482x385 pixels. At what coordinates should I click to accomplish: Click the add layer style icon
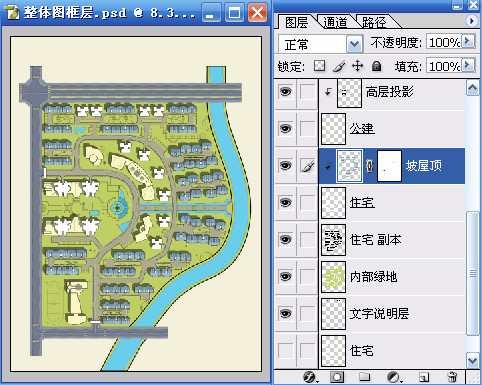pyautogui.click(x=309, y=377)
